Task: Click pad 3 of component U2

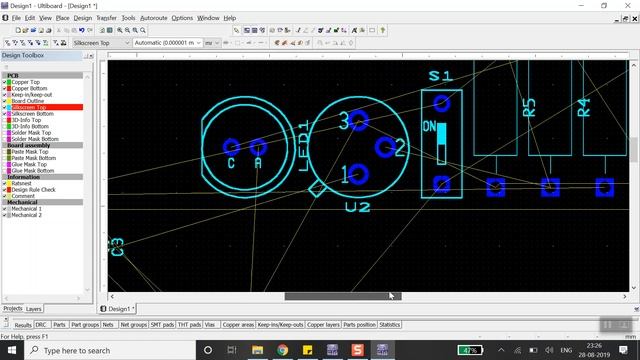Action: pyautogui.click(x=359, y=120)
